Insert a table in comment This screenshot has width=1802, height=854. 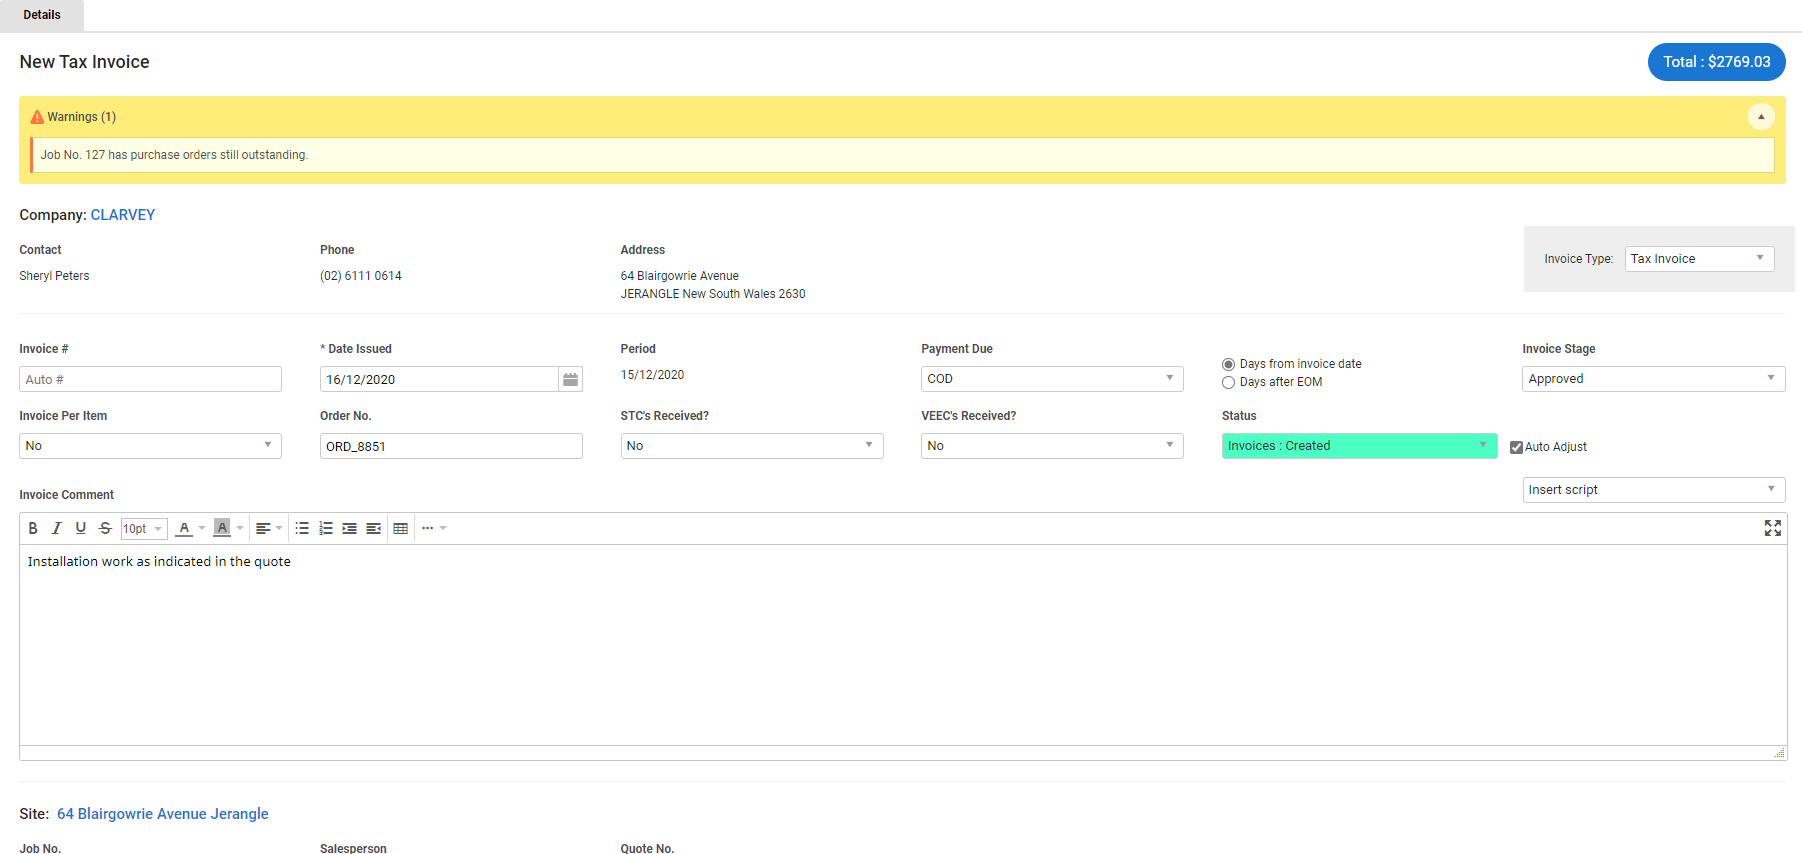[401, 528]
